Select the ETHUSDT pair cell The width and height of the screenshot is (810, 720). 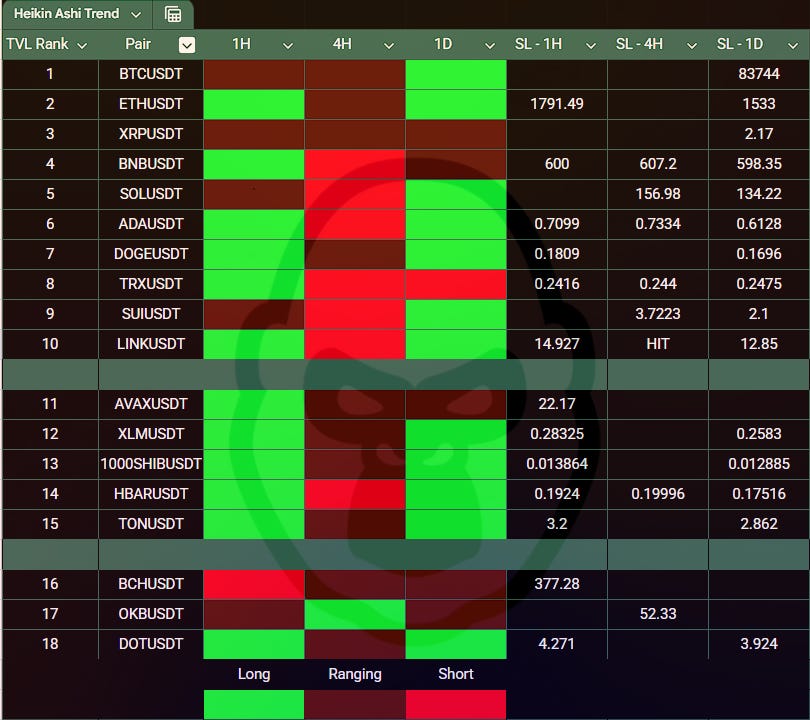151,104
